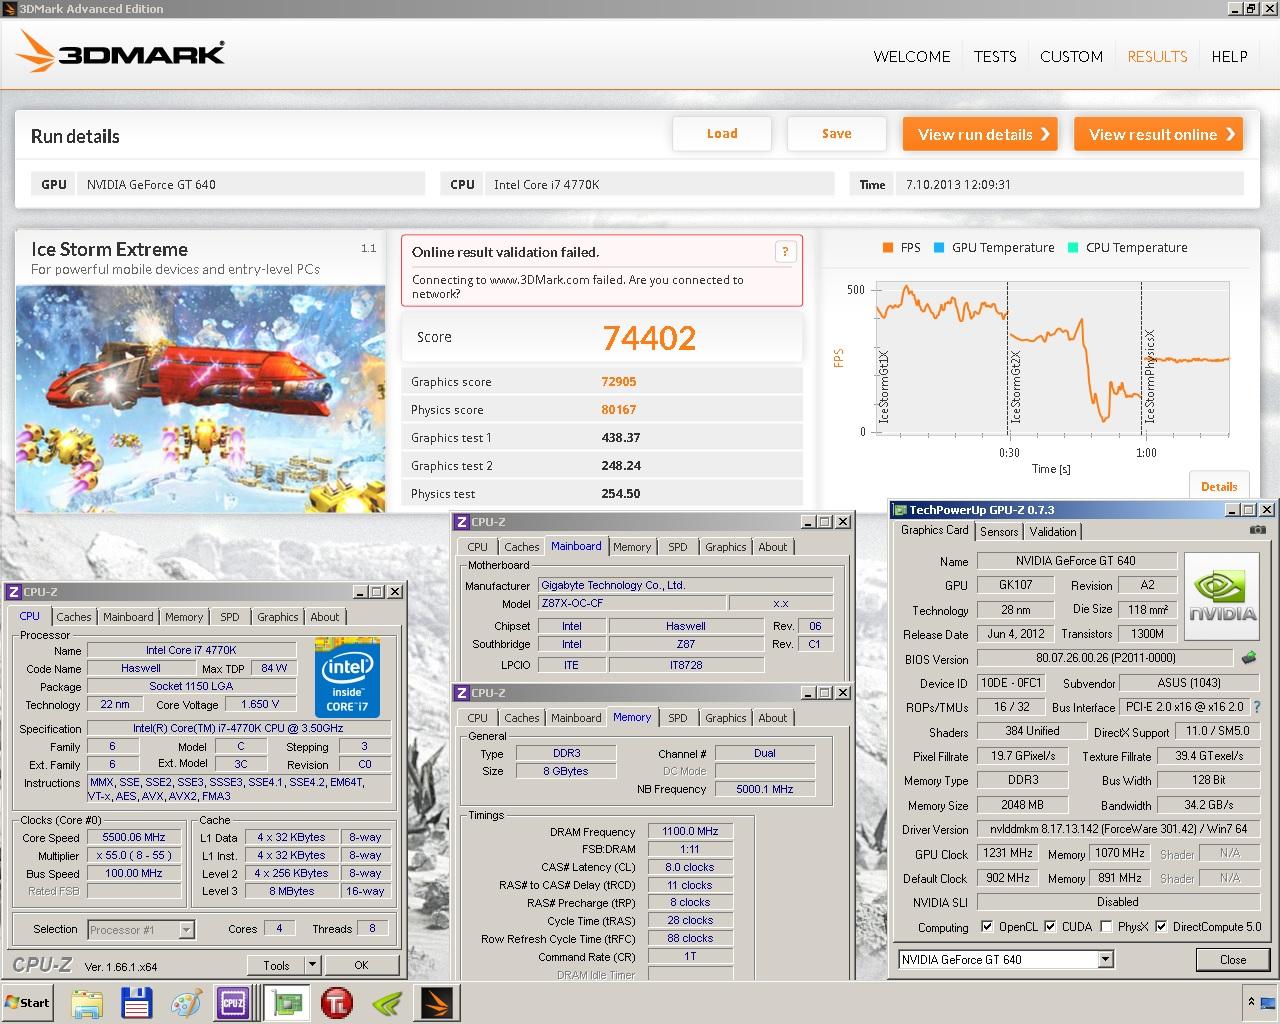The image size is (1280, 1024).
Task: Click the CPU-Z window title icon
Action: 13,591
